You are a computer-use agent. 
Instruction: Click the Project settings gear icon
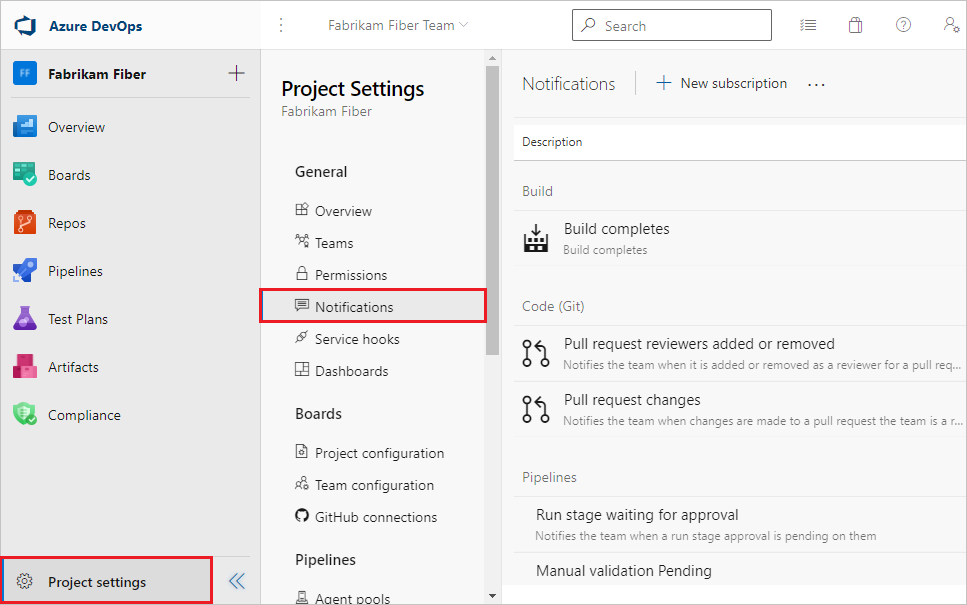(25, 580)
